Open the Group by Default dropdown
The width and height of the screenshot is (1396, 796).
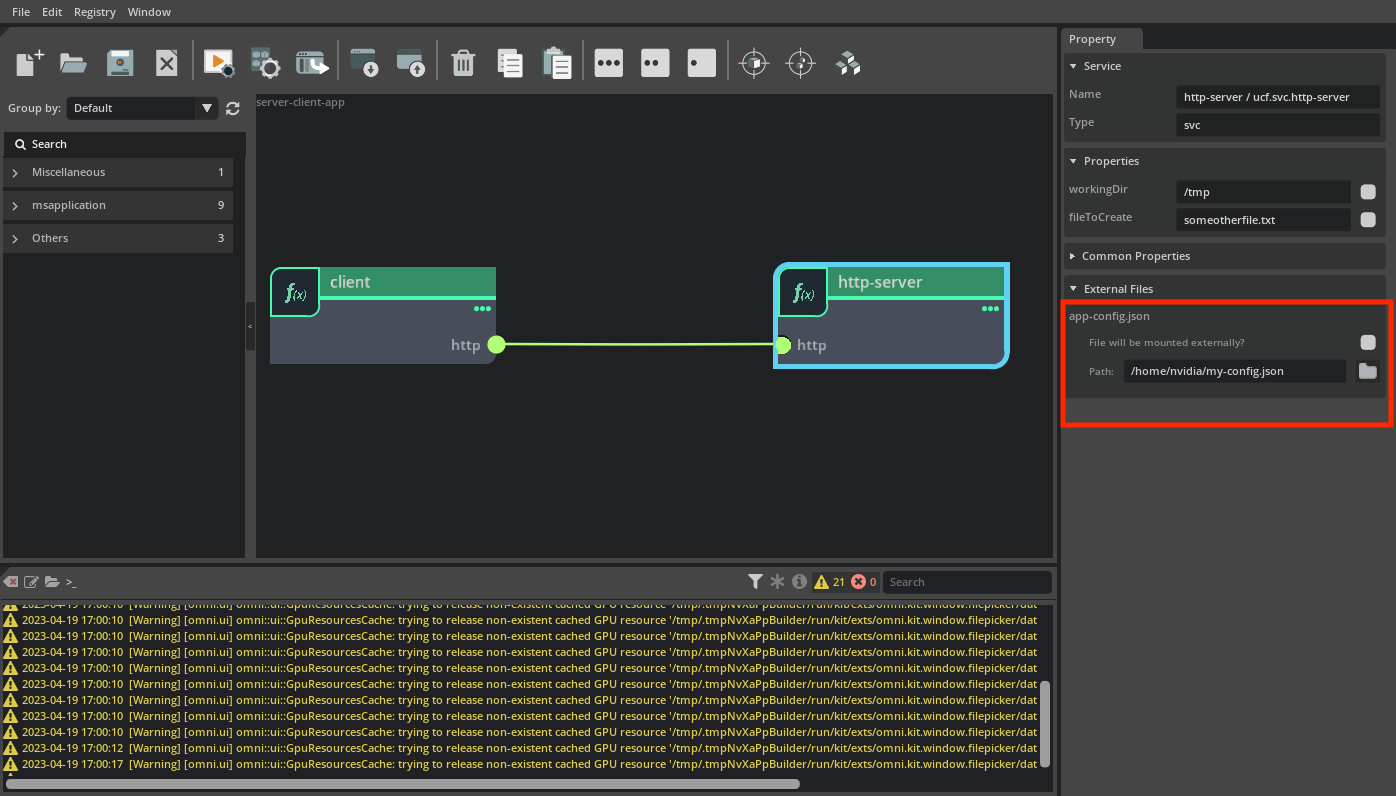click(142, 108)
